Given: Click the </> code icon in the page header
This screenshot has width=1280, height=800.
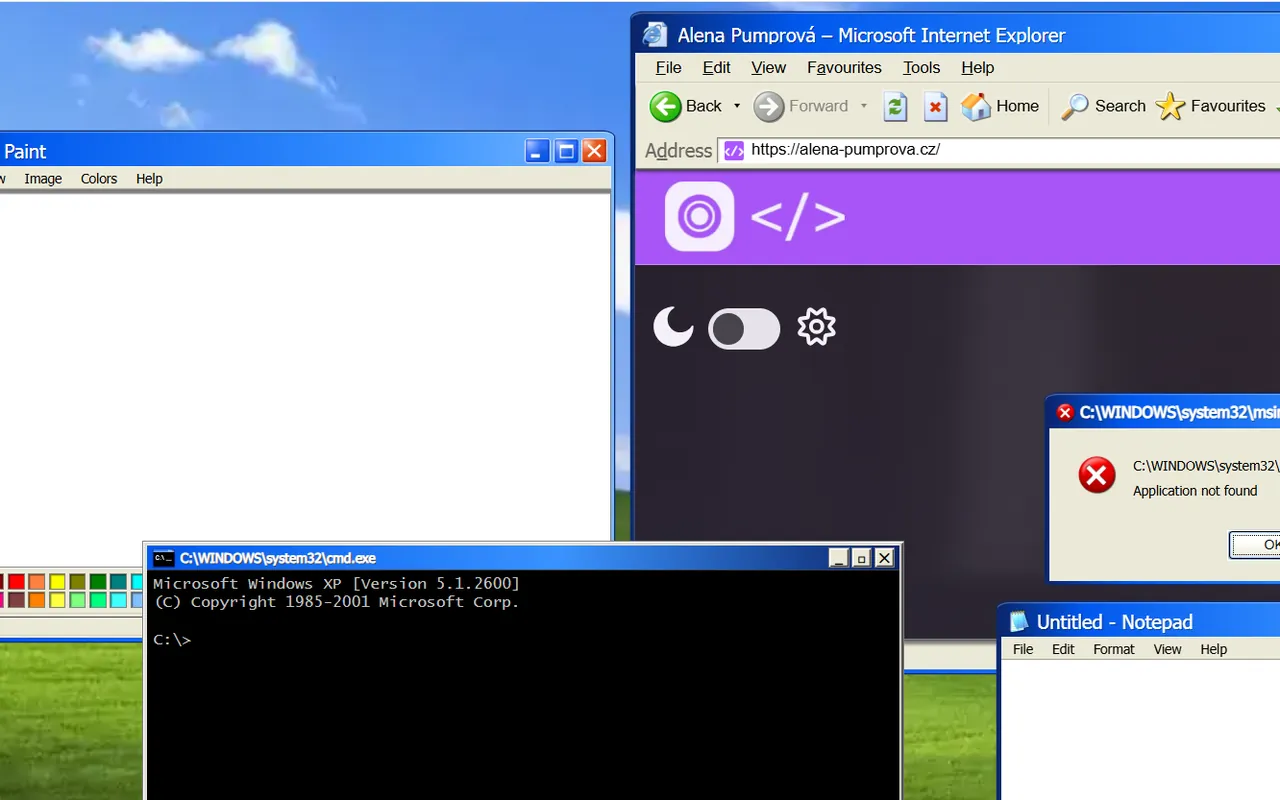Looking at the screenshot, I should pyautogui.click(x=797, y=217).
